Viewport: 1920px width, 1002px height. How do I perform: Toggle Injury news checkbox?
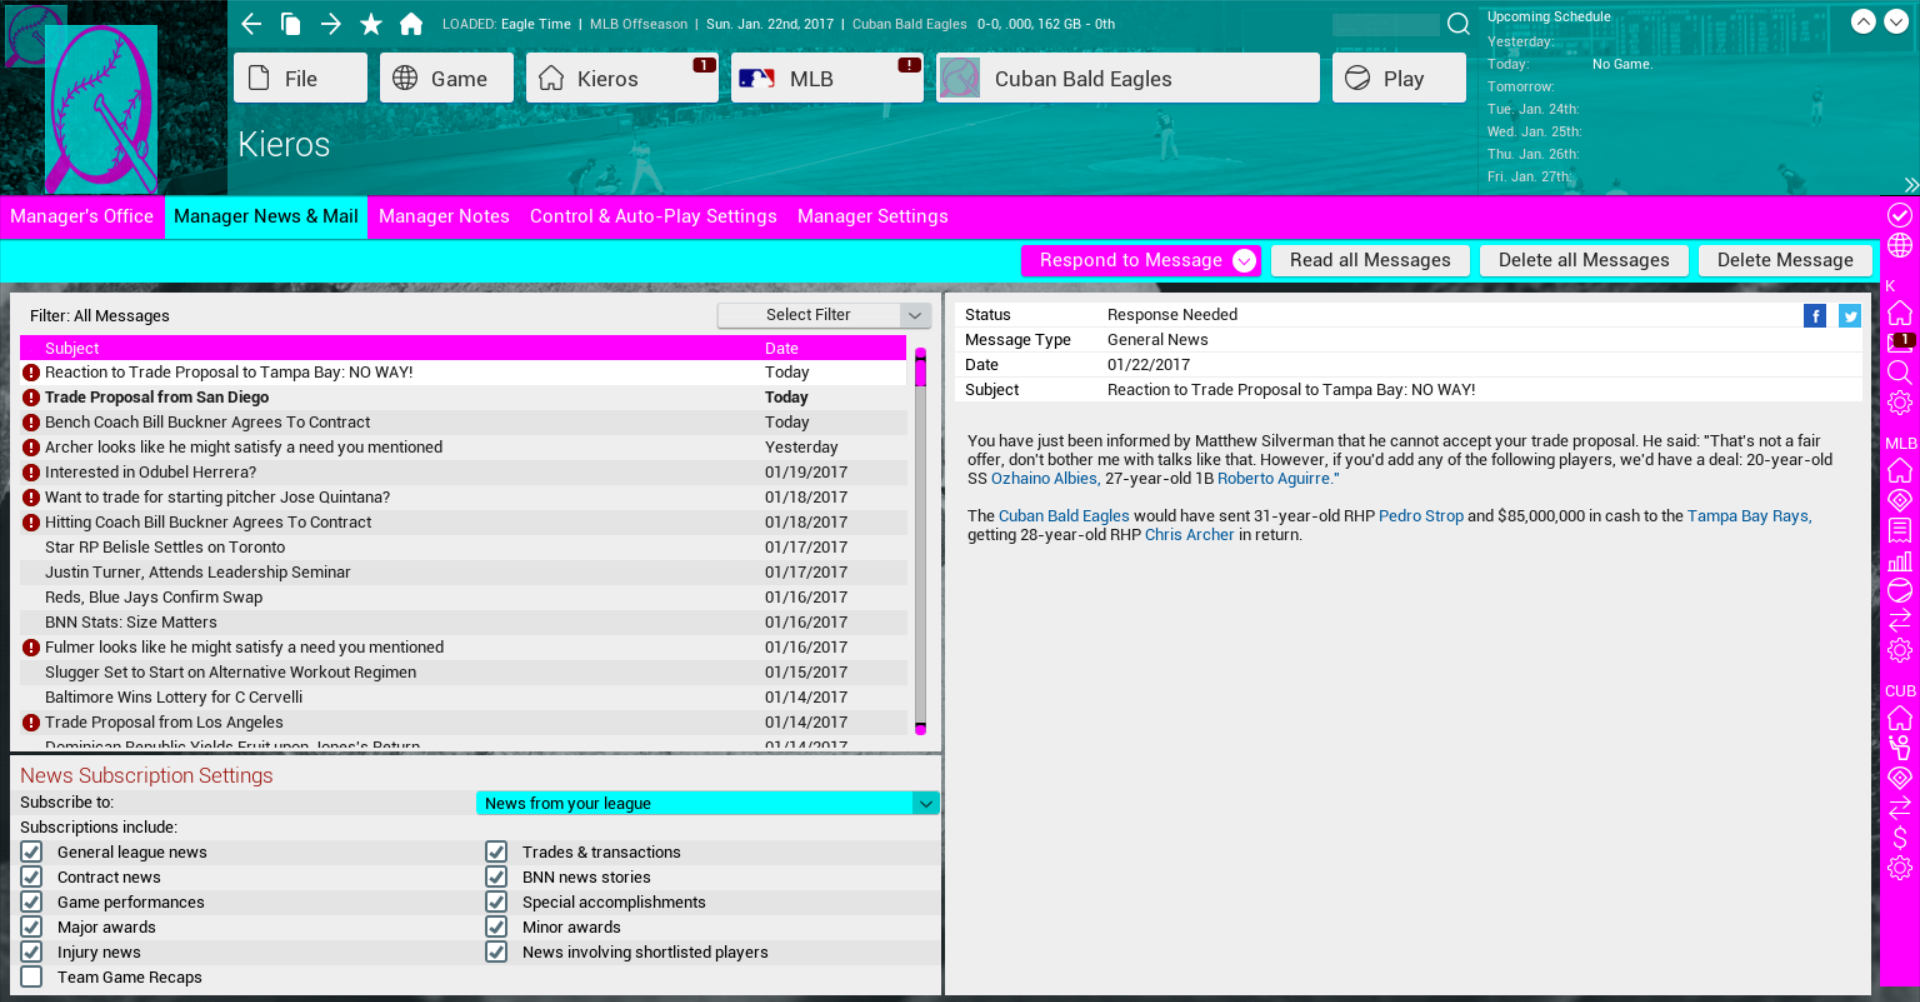[x=32, y=951]
